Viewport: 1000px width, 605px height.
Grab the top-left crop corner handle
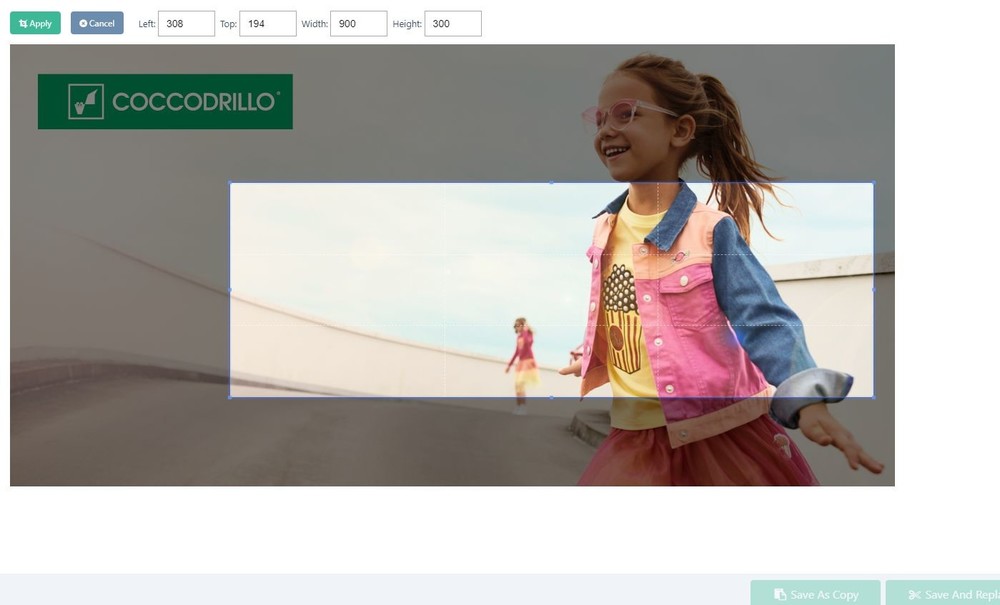[x=230, y=183]
